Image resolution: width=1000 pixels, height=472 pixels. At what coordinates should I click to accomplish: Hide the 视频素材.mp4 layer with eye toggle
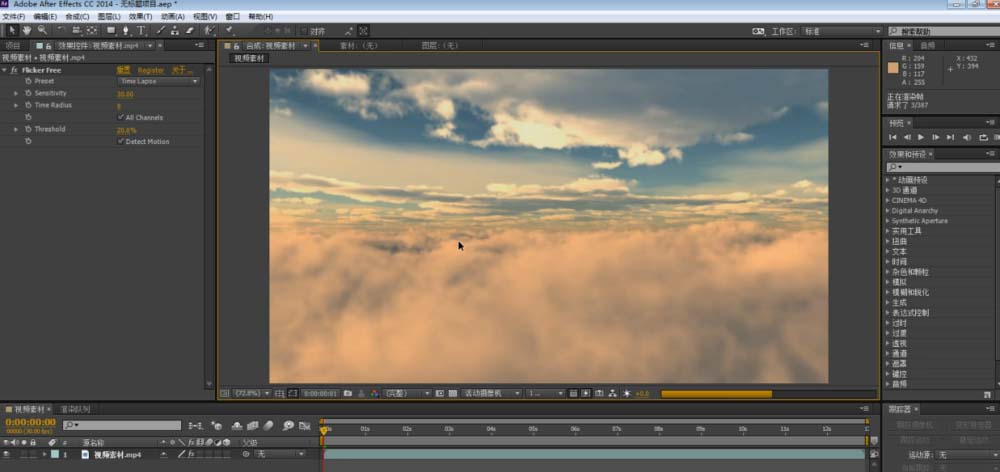[6, 455]
